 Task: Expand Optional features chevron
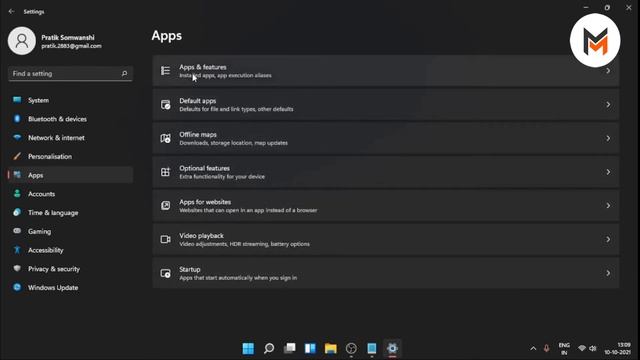tap(608, 172)
